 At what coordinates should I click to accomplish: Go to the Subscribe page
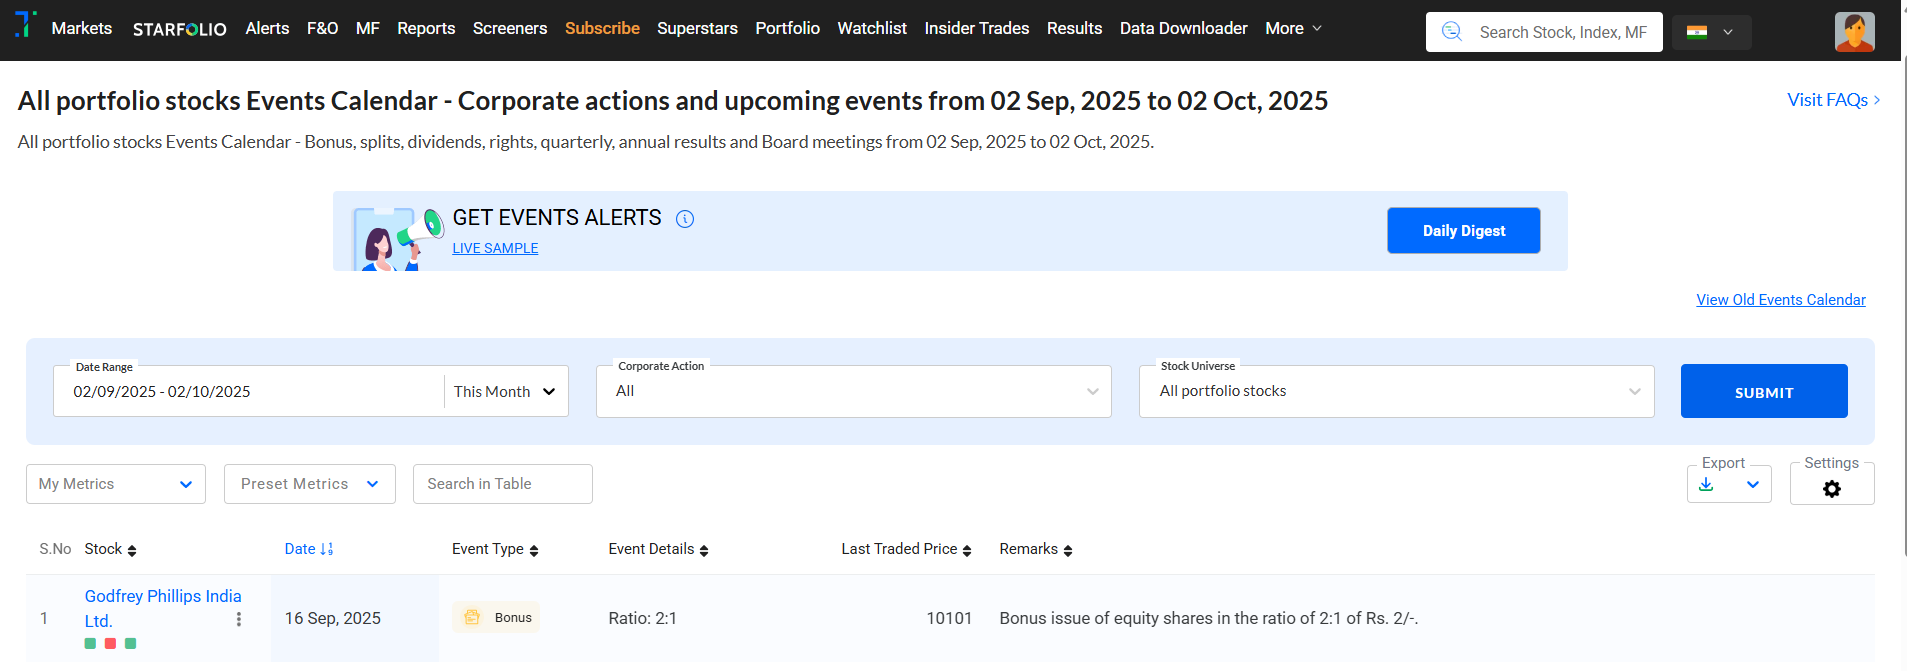pyautogui.click(x=602, y=29)
